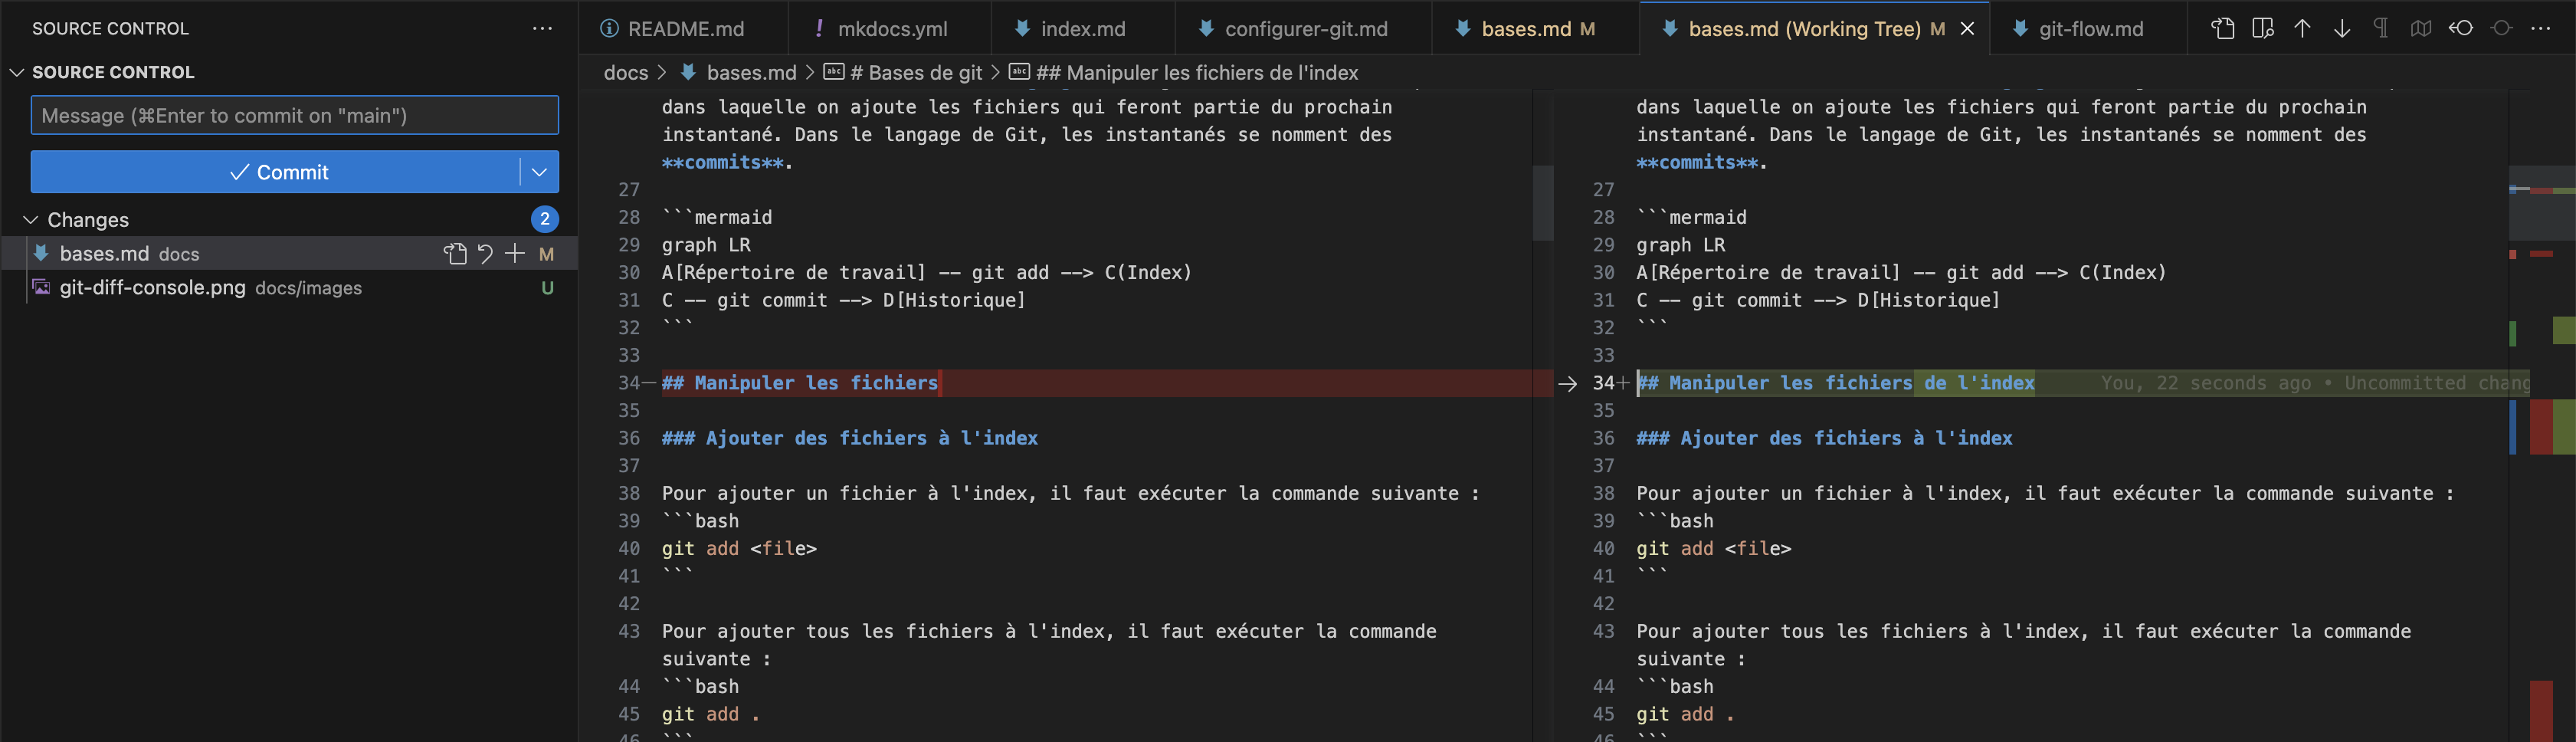Collapse the Changes group chevron
The image size is (2576, 742).
(x=31, y=220)
